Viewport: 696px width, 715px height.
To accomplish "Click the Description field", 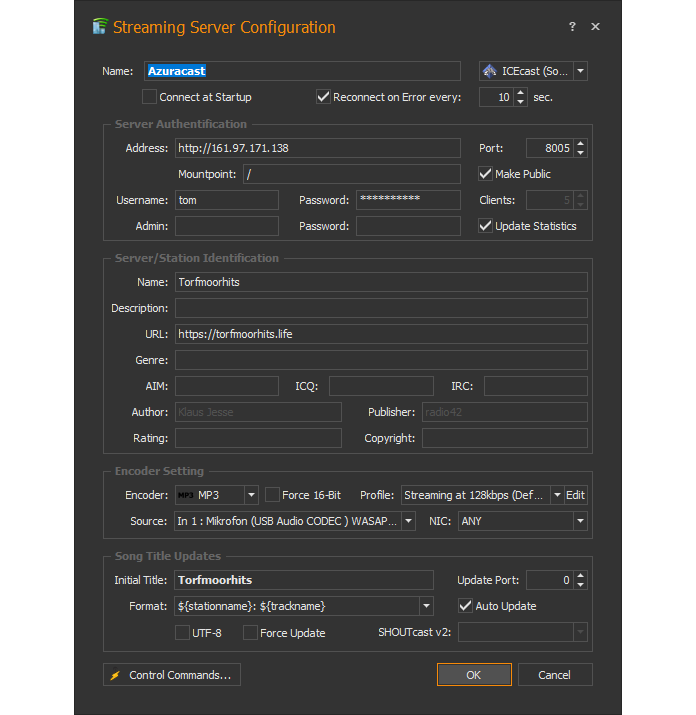I will click(381, 308).
